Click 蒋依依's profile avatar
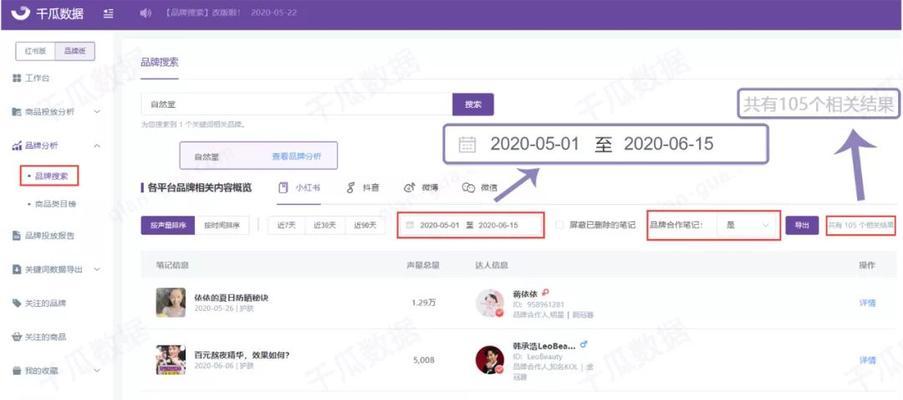 (x=490, y=303)
